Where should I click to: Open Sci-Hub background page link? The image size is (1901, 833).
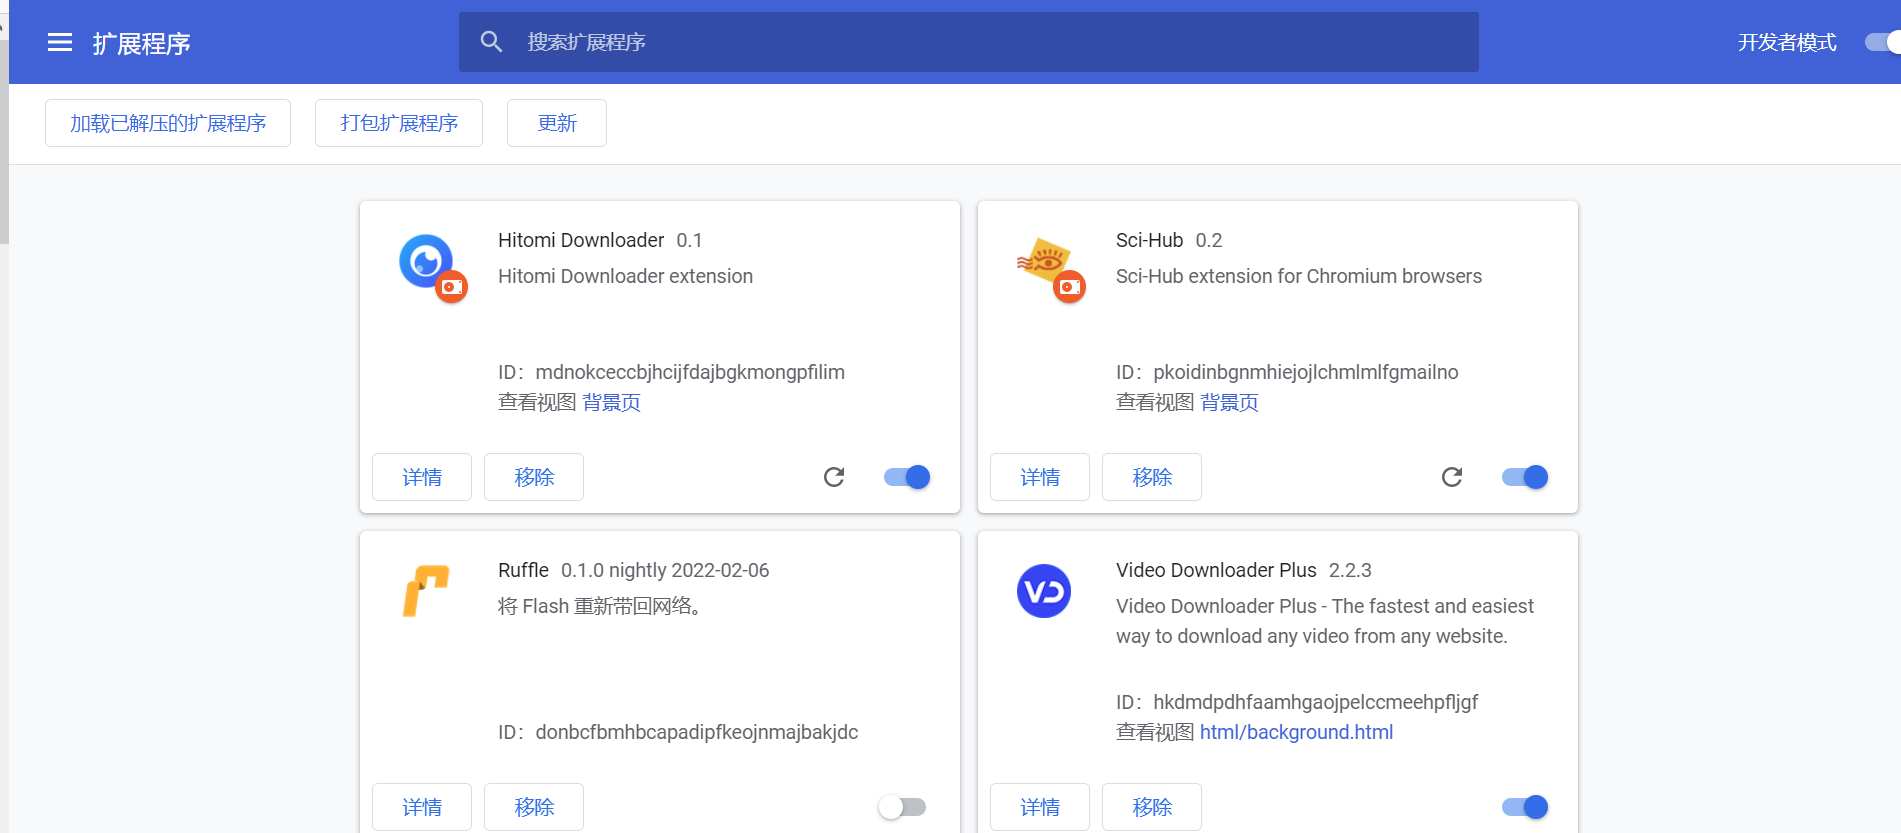(x=1229, y=402)
